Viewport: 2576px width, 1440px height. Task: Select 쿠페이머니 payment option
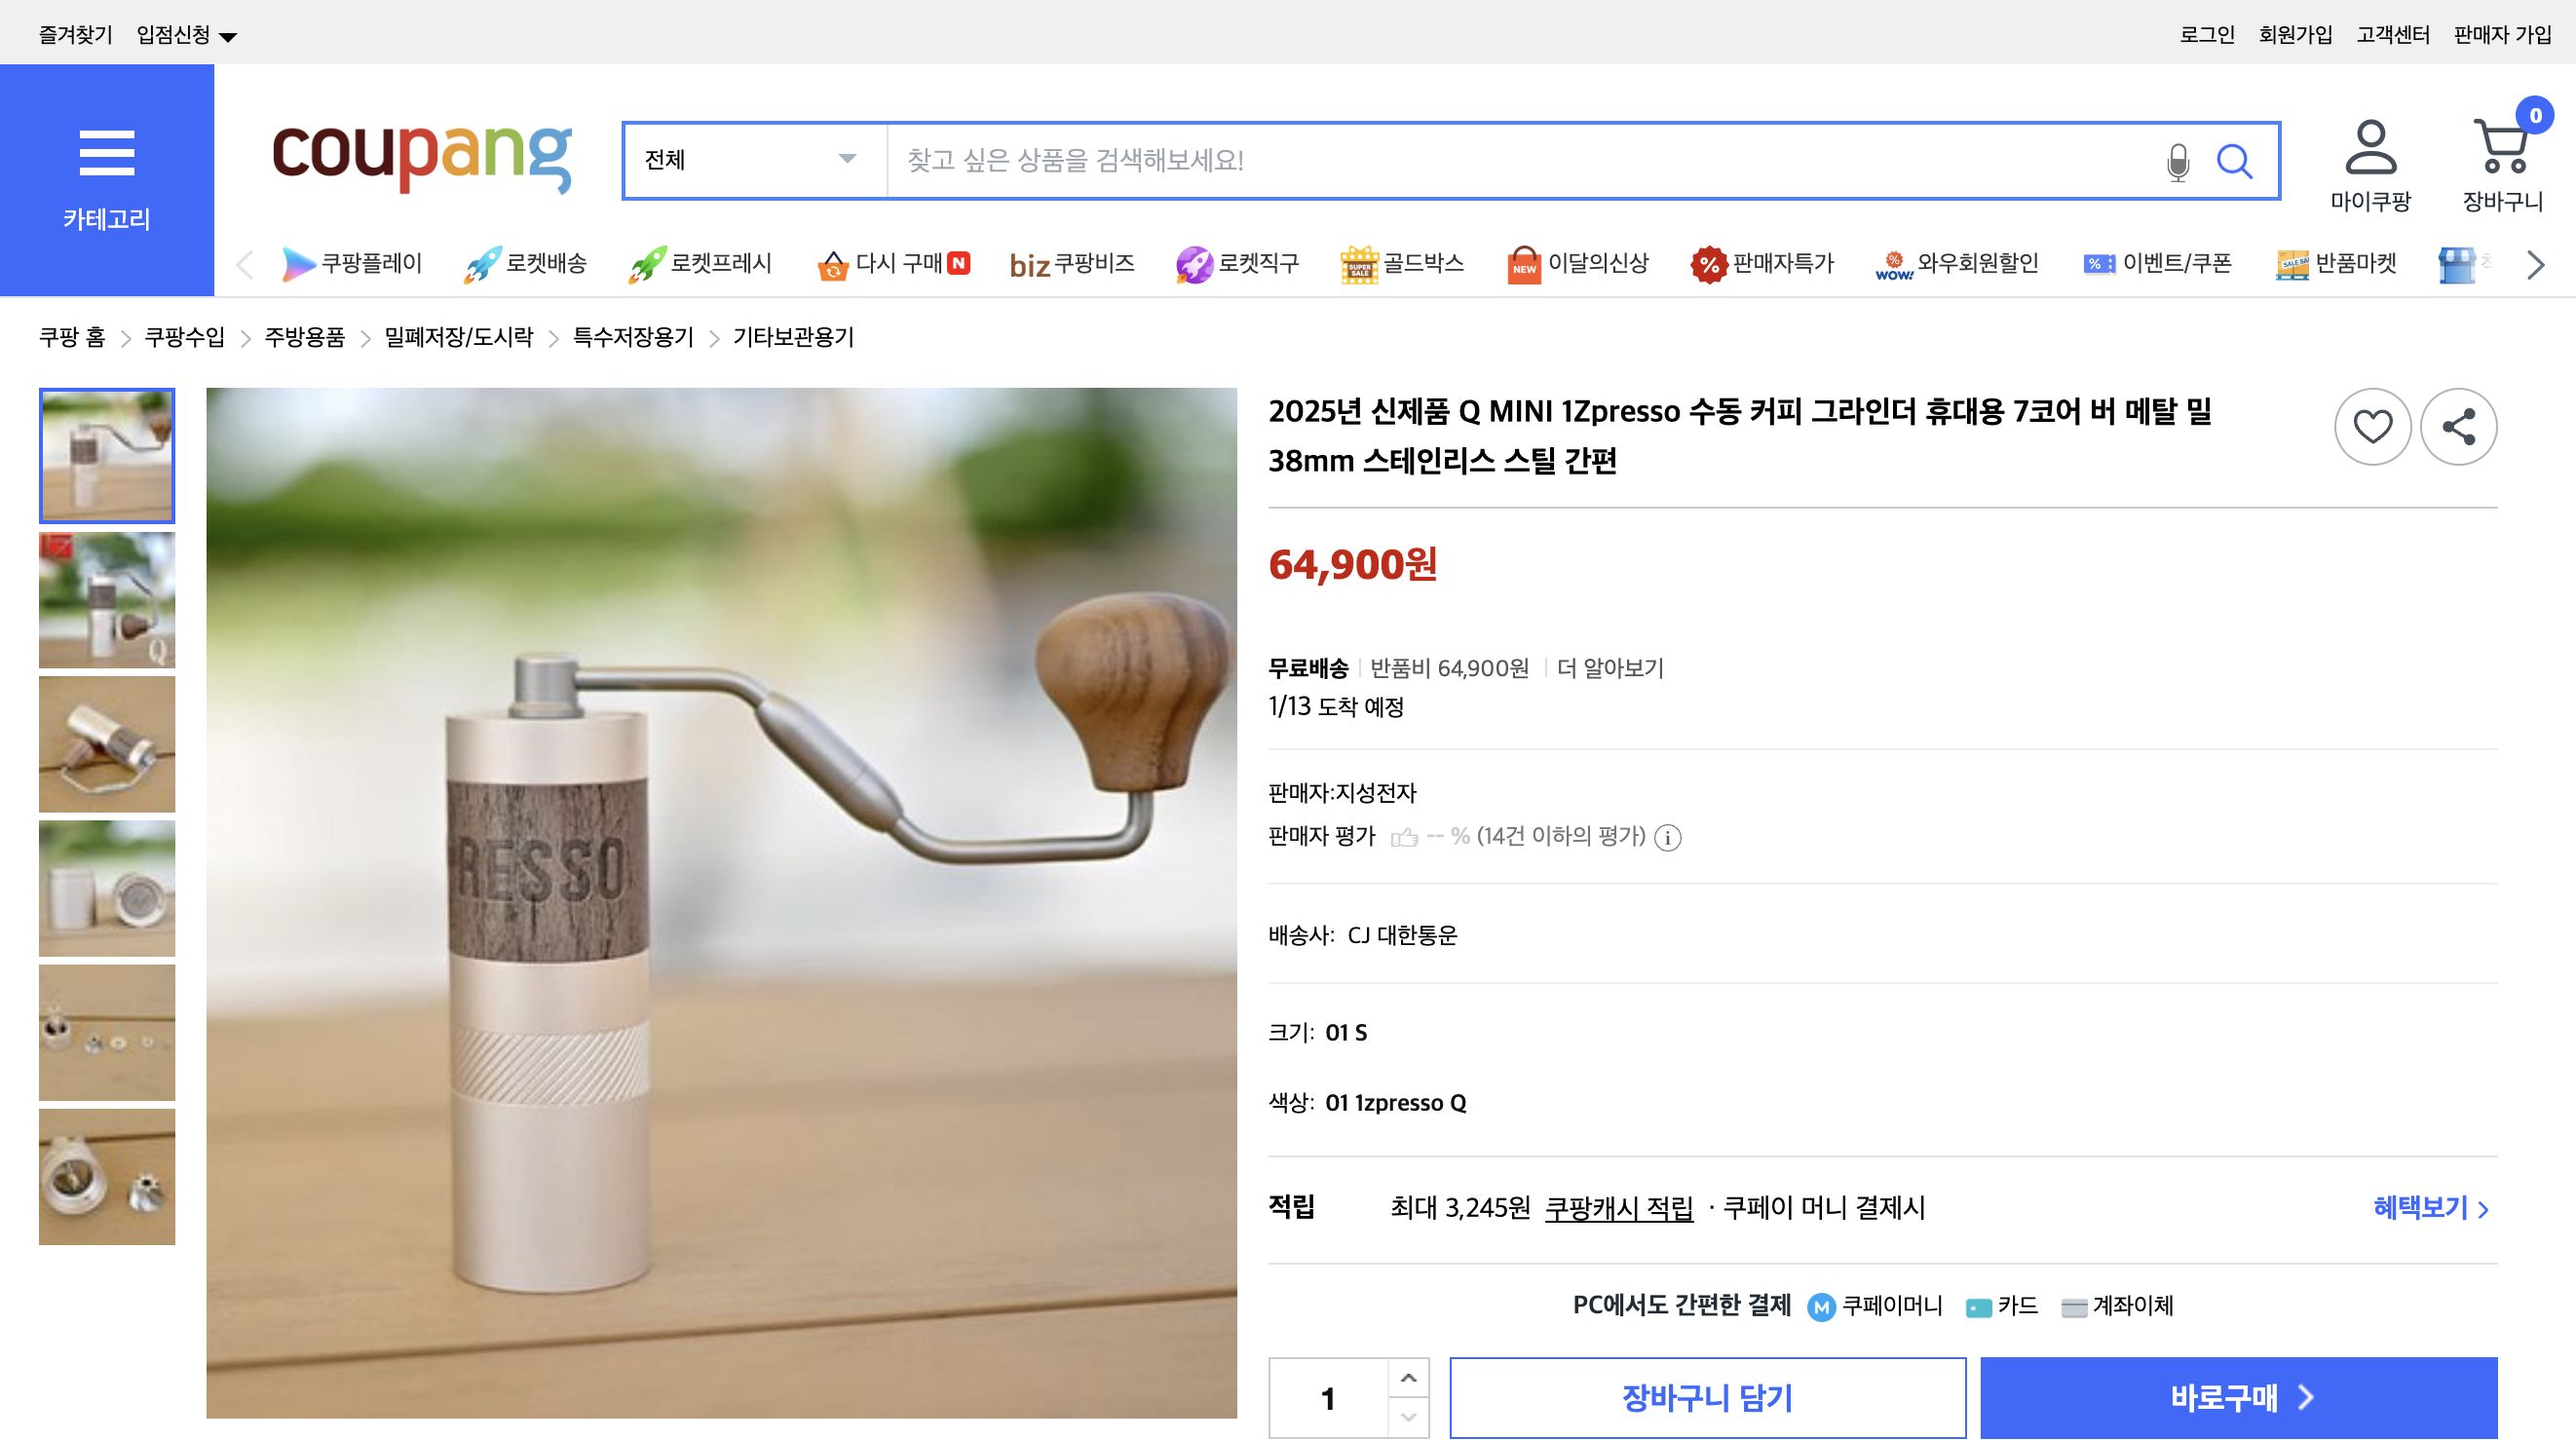[x=1878, y=1305]
